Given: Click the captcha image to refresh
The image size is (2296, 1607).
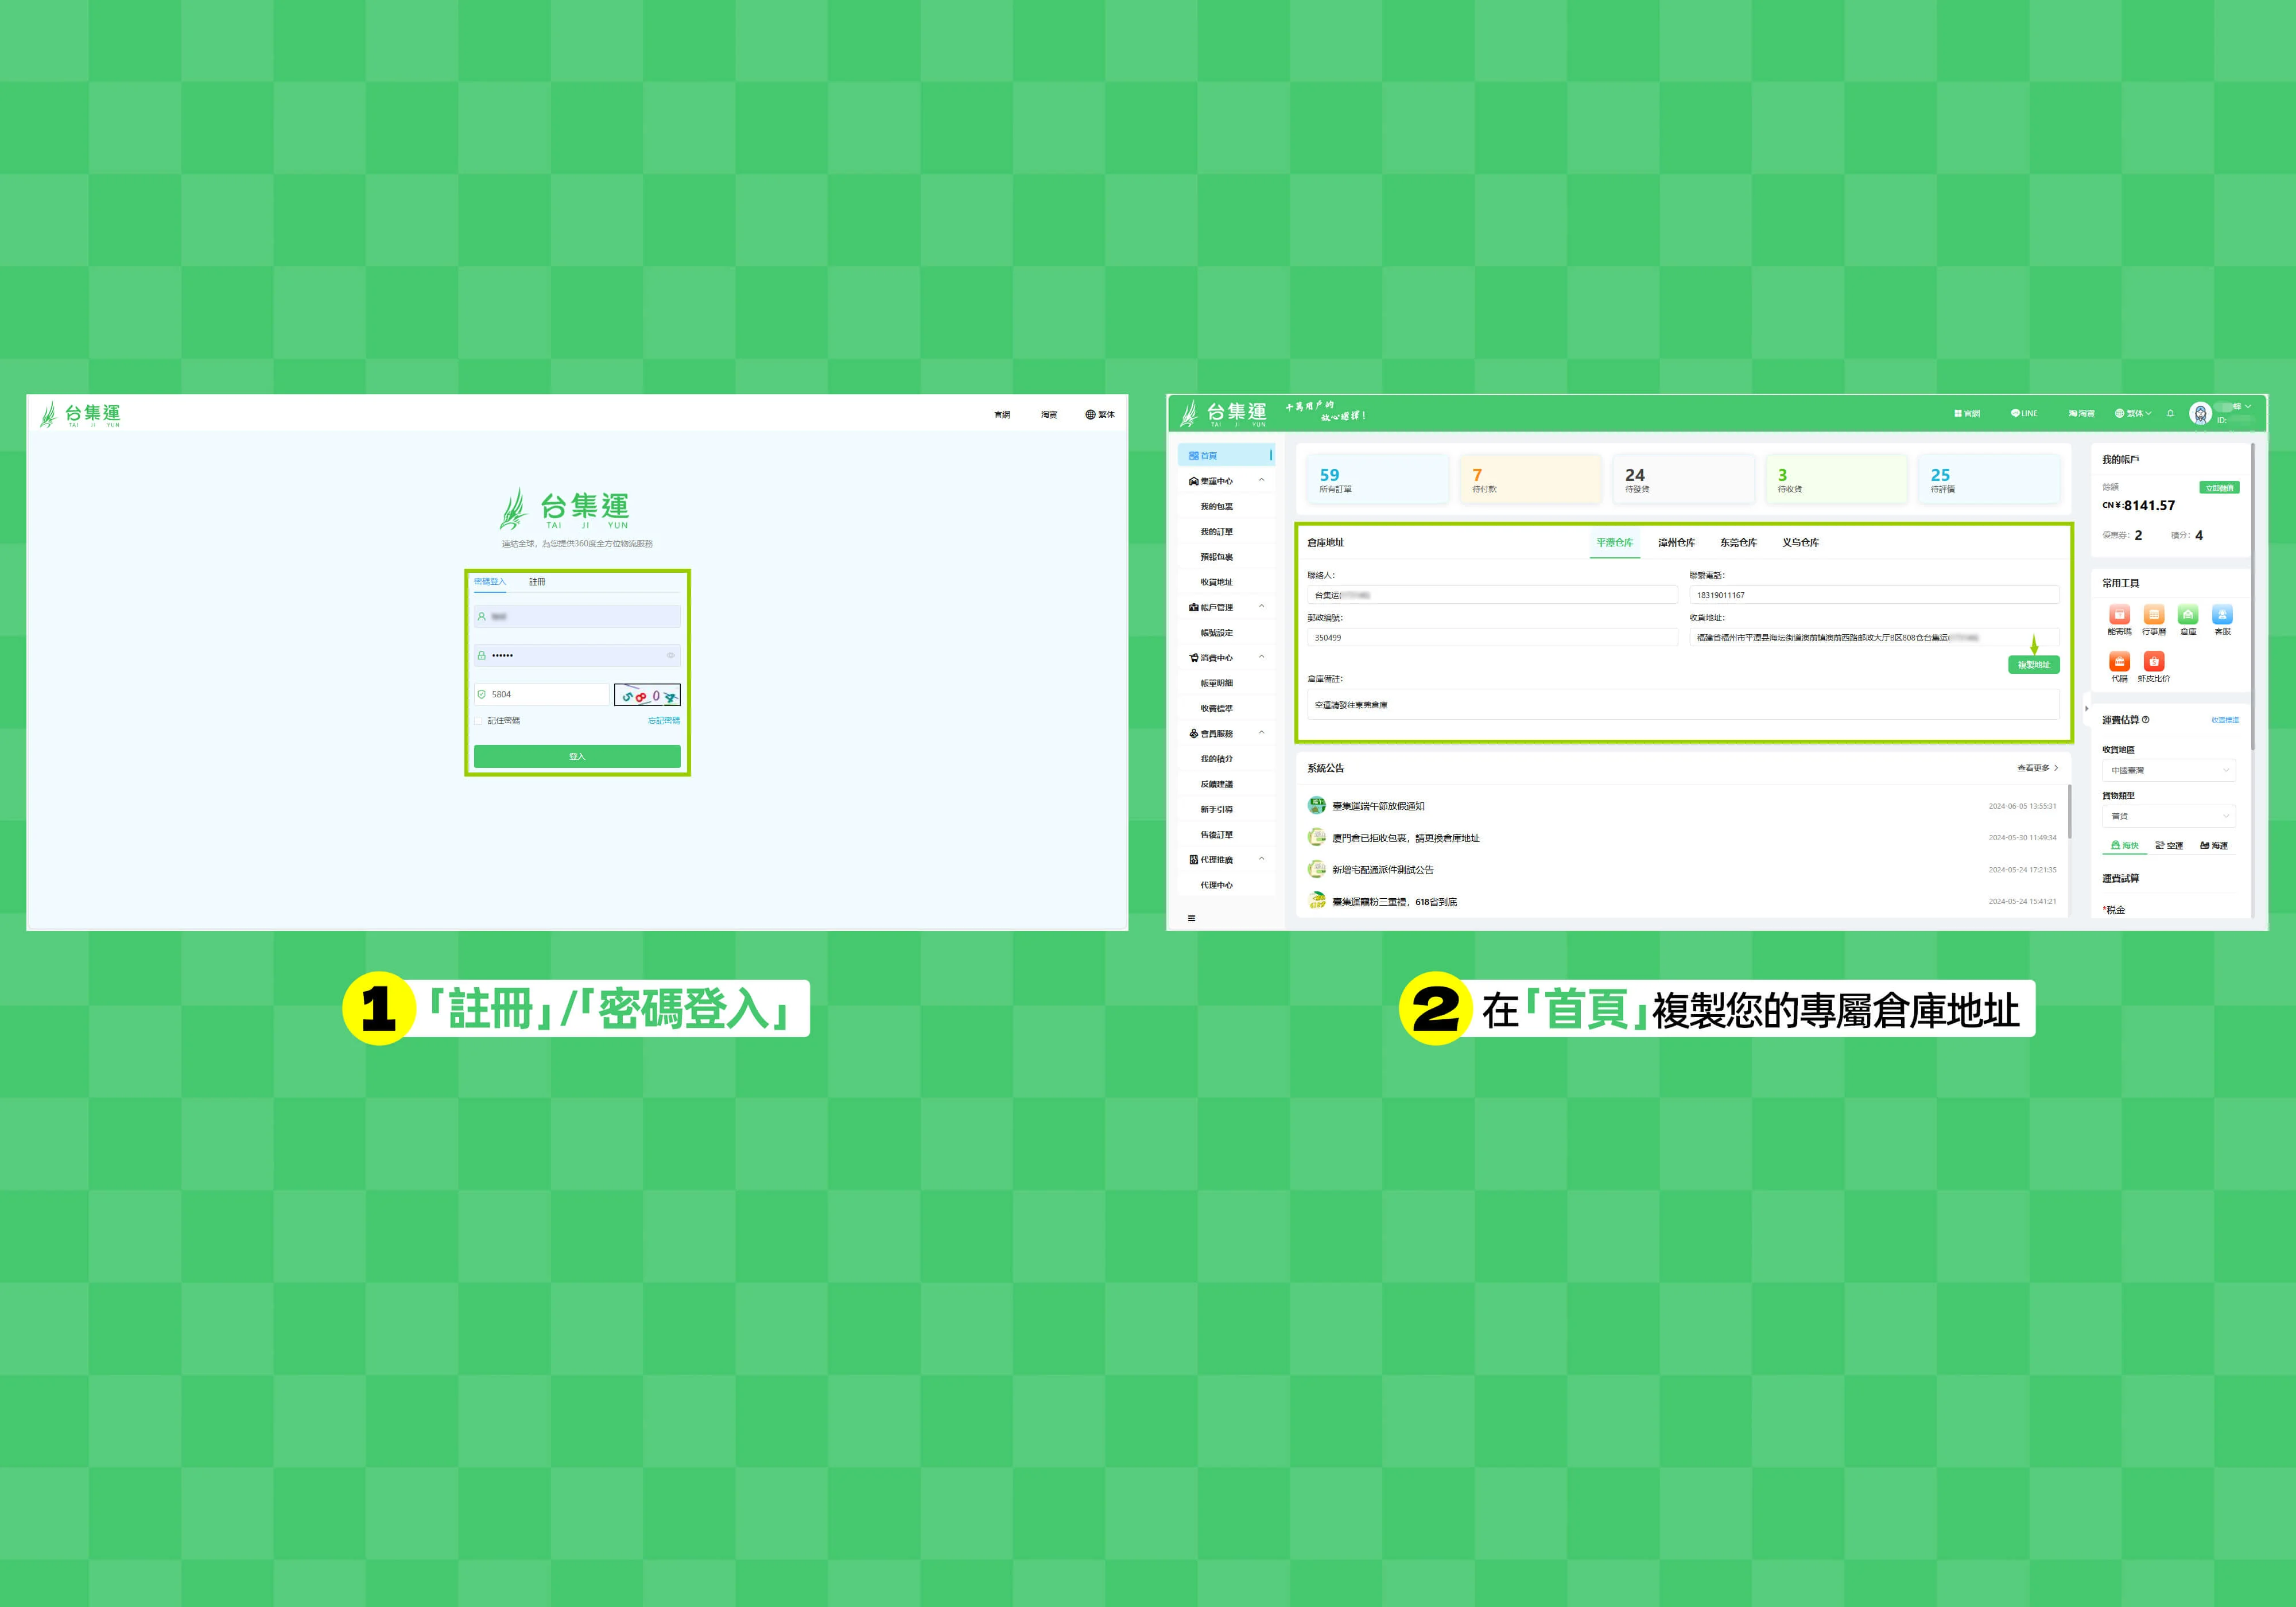Looking at the screenshot, I should tap(647, 695).
